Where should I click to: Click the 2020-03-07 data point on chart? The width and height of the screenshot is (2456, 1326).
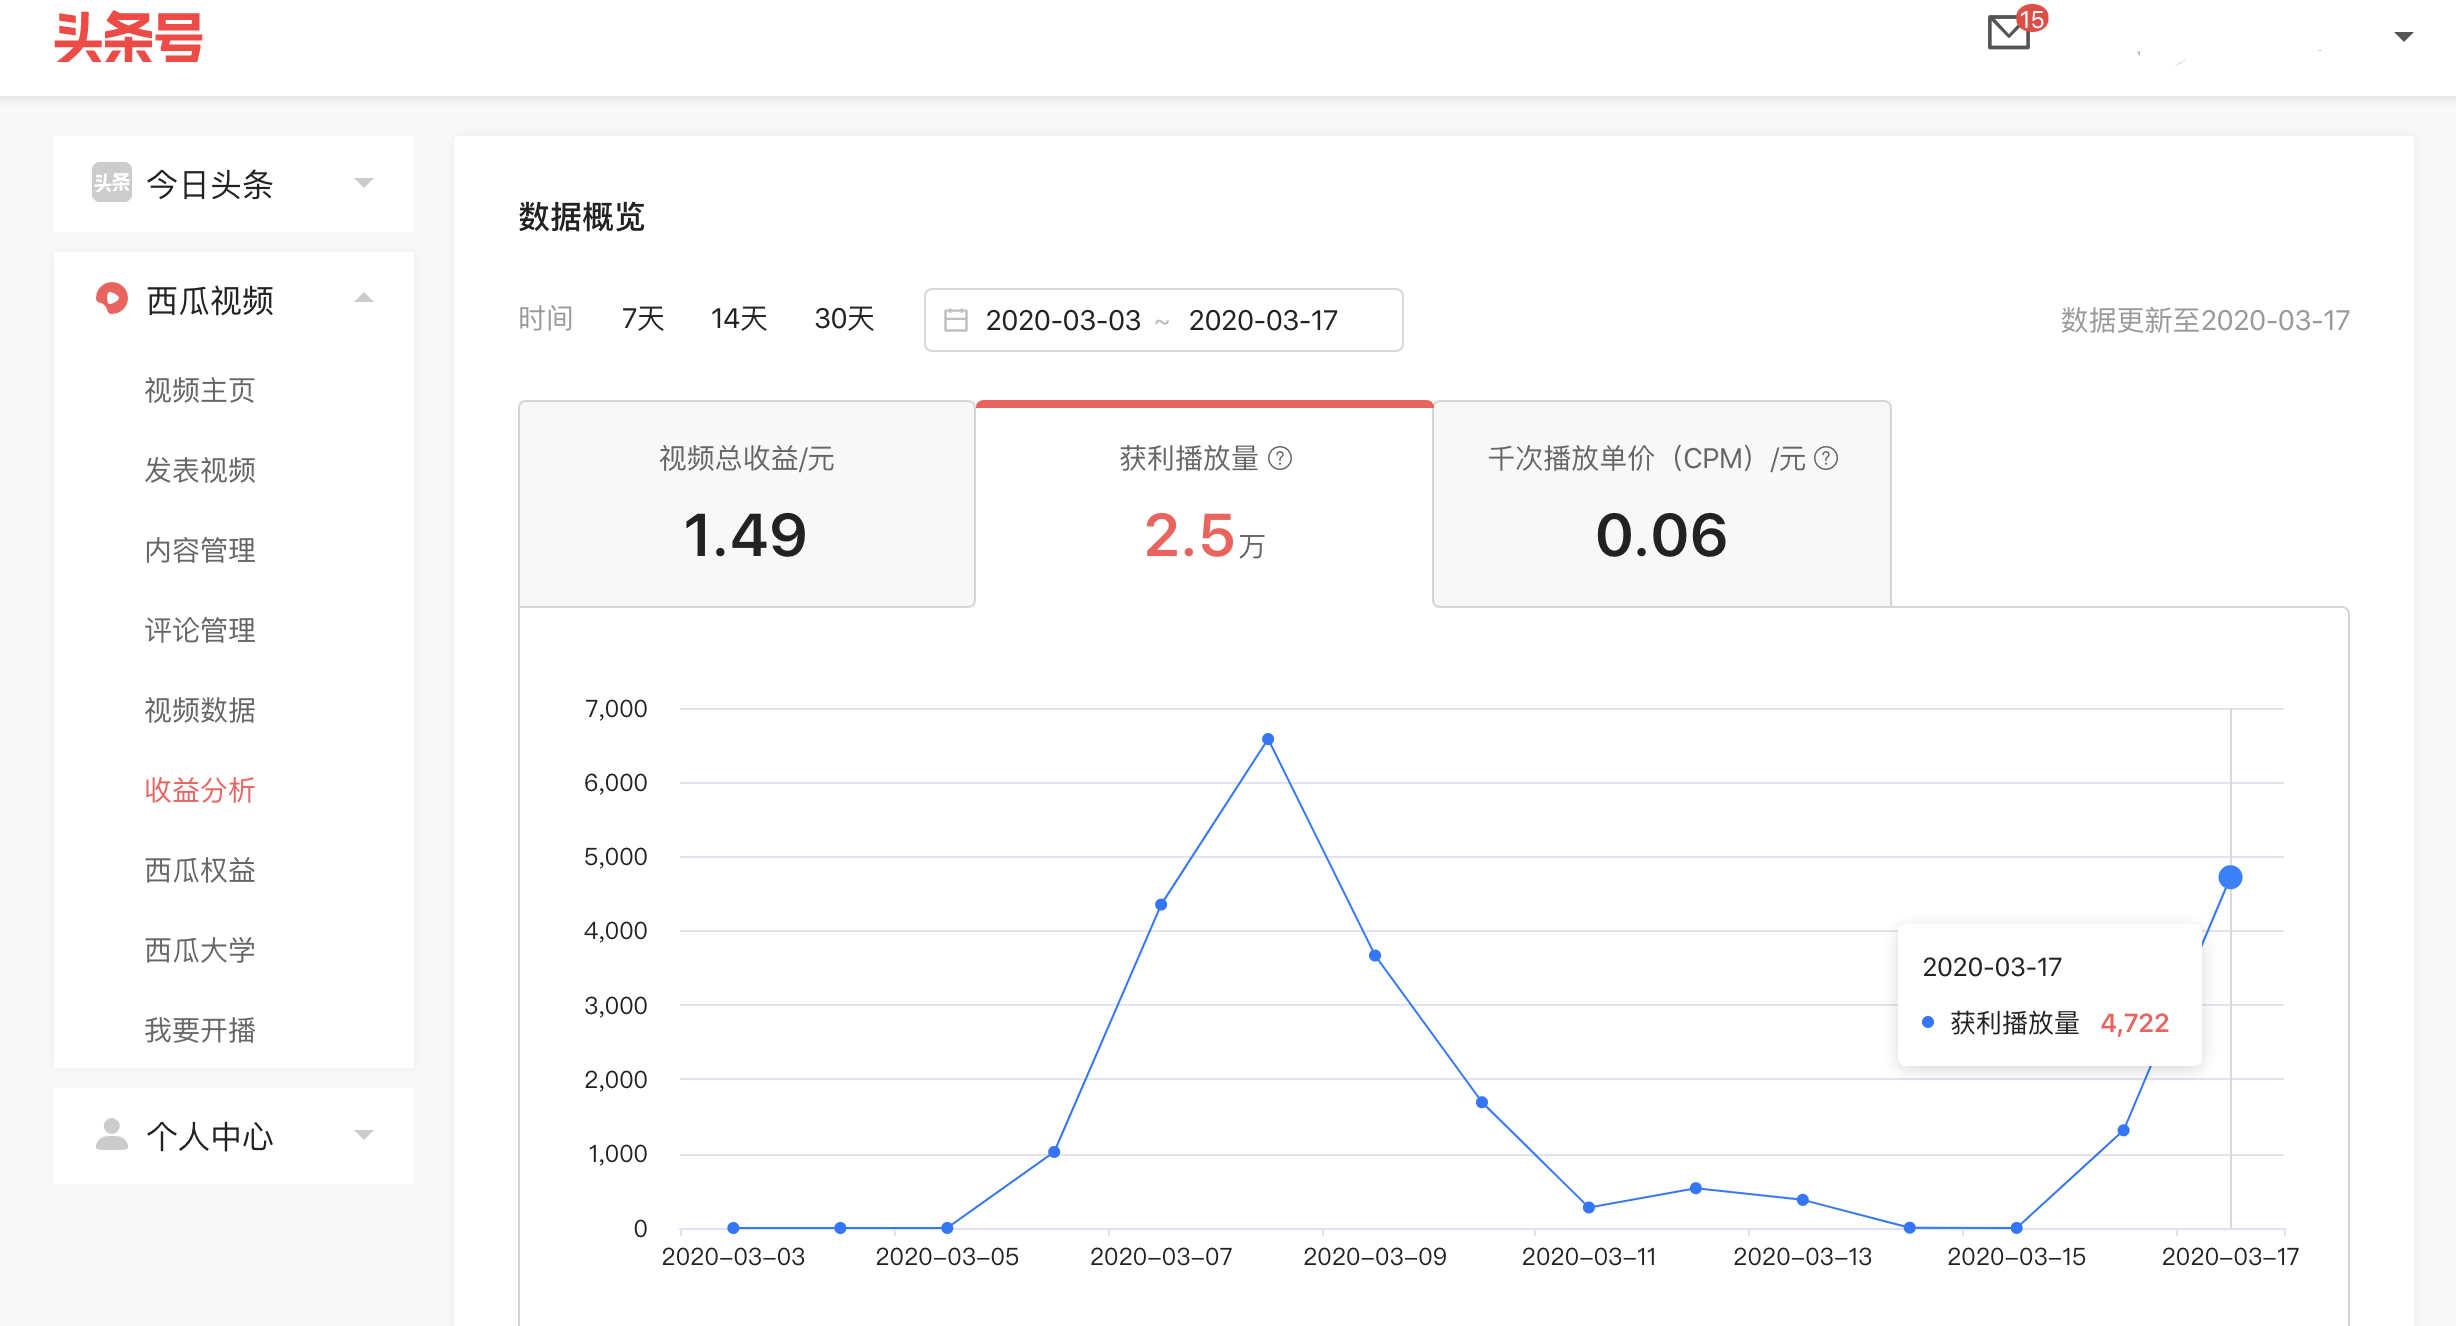pos(1161,904)
